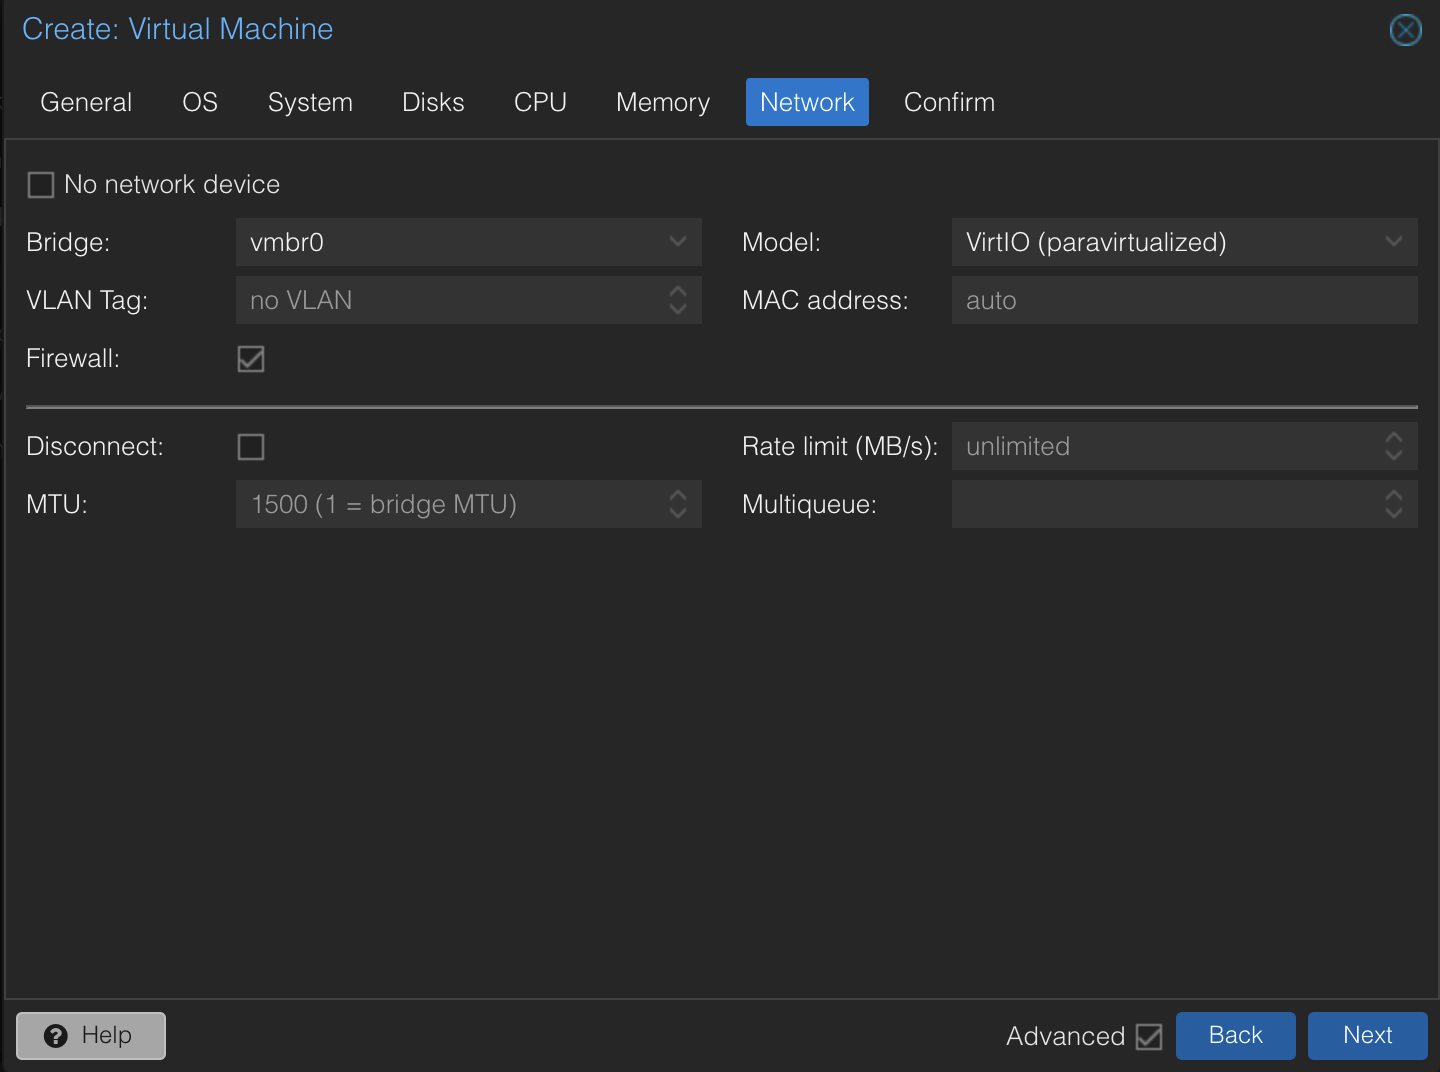The height and width of the screenshot is (1072, 1440).
Task: Open the Model dropdown showing VirtIO
Action: [1393, 242]
